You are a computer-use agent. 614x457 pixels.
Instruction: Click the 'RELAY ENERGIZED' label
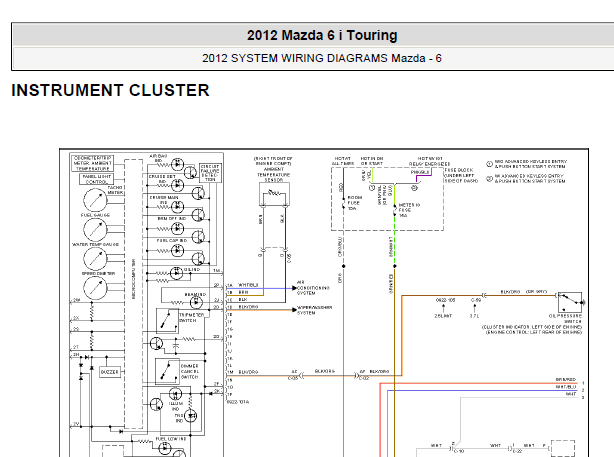(430, 164)
